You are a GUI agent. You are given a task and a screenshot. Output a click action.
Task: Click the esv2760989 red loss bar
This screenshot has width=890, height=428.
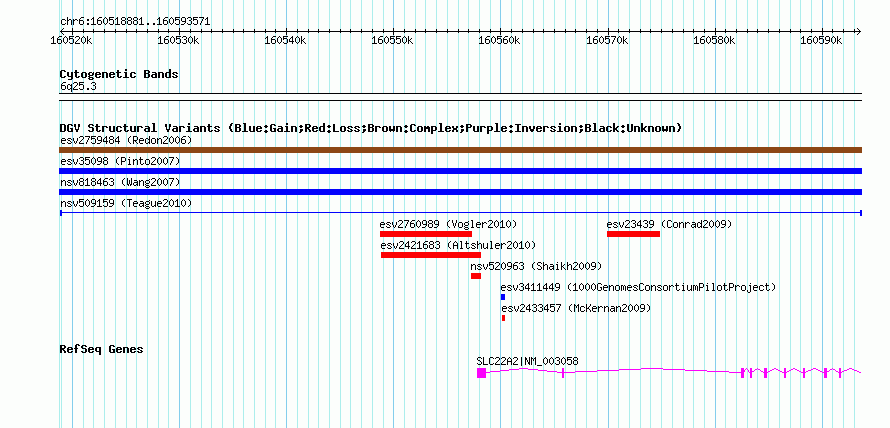click(x=426, y=234)
